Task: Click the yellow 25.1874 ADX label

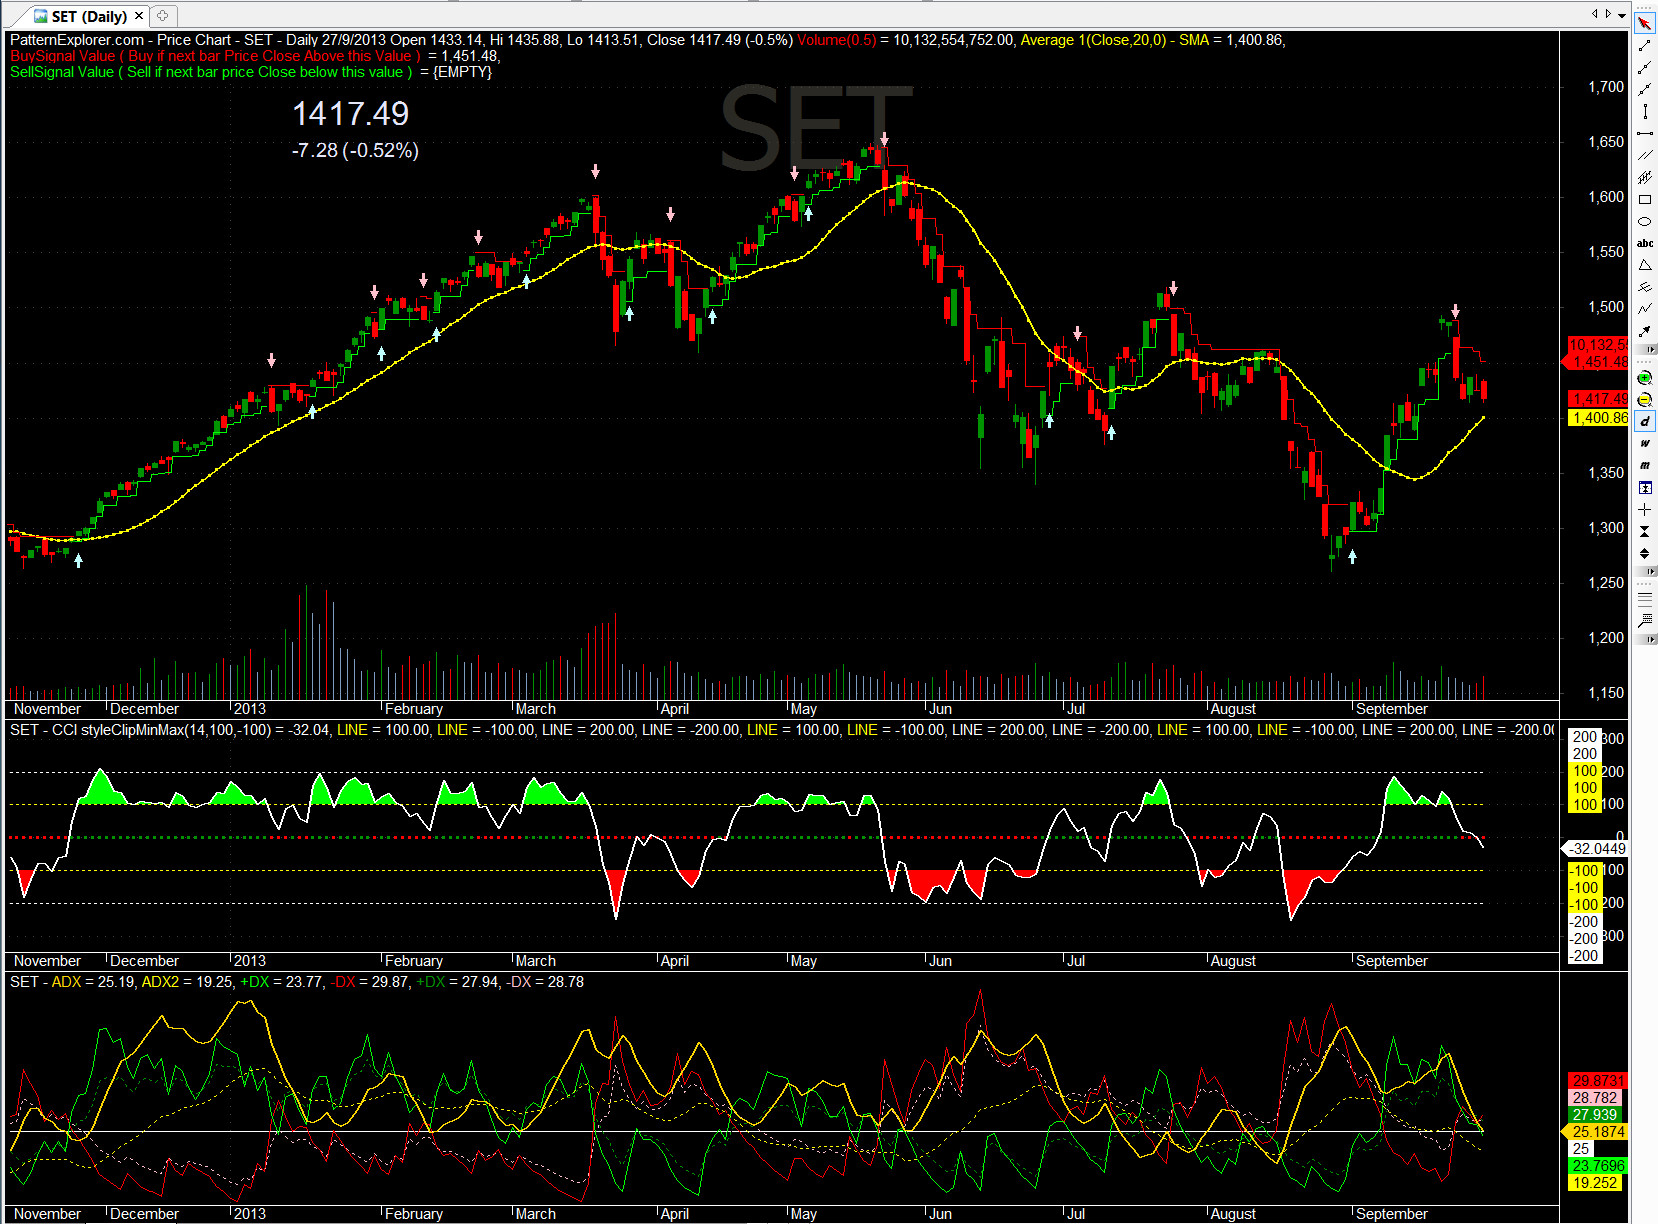Action: 1596,1132
